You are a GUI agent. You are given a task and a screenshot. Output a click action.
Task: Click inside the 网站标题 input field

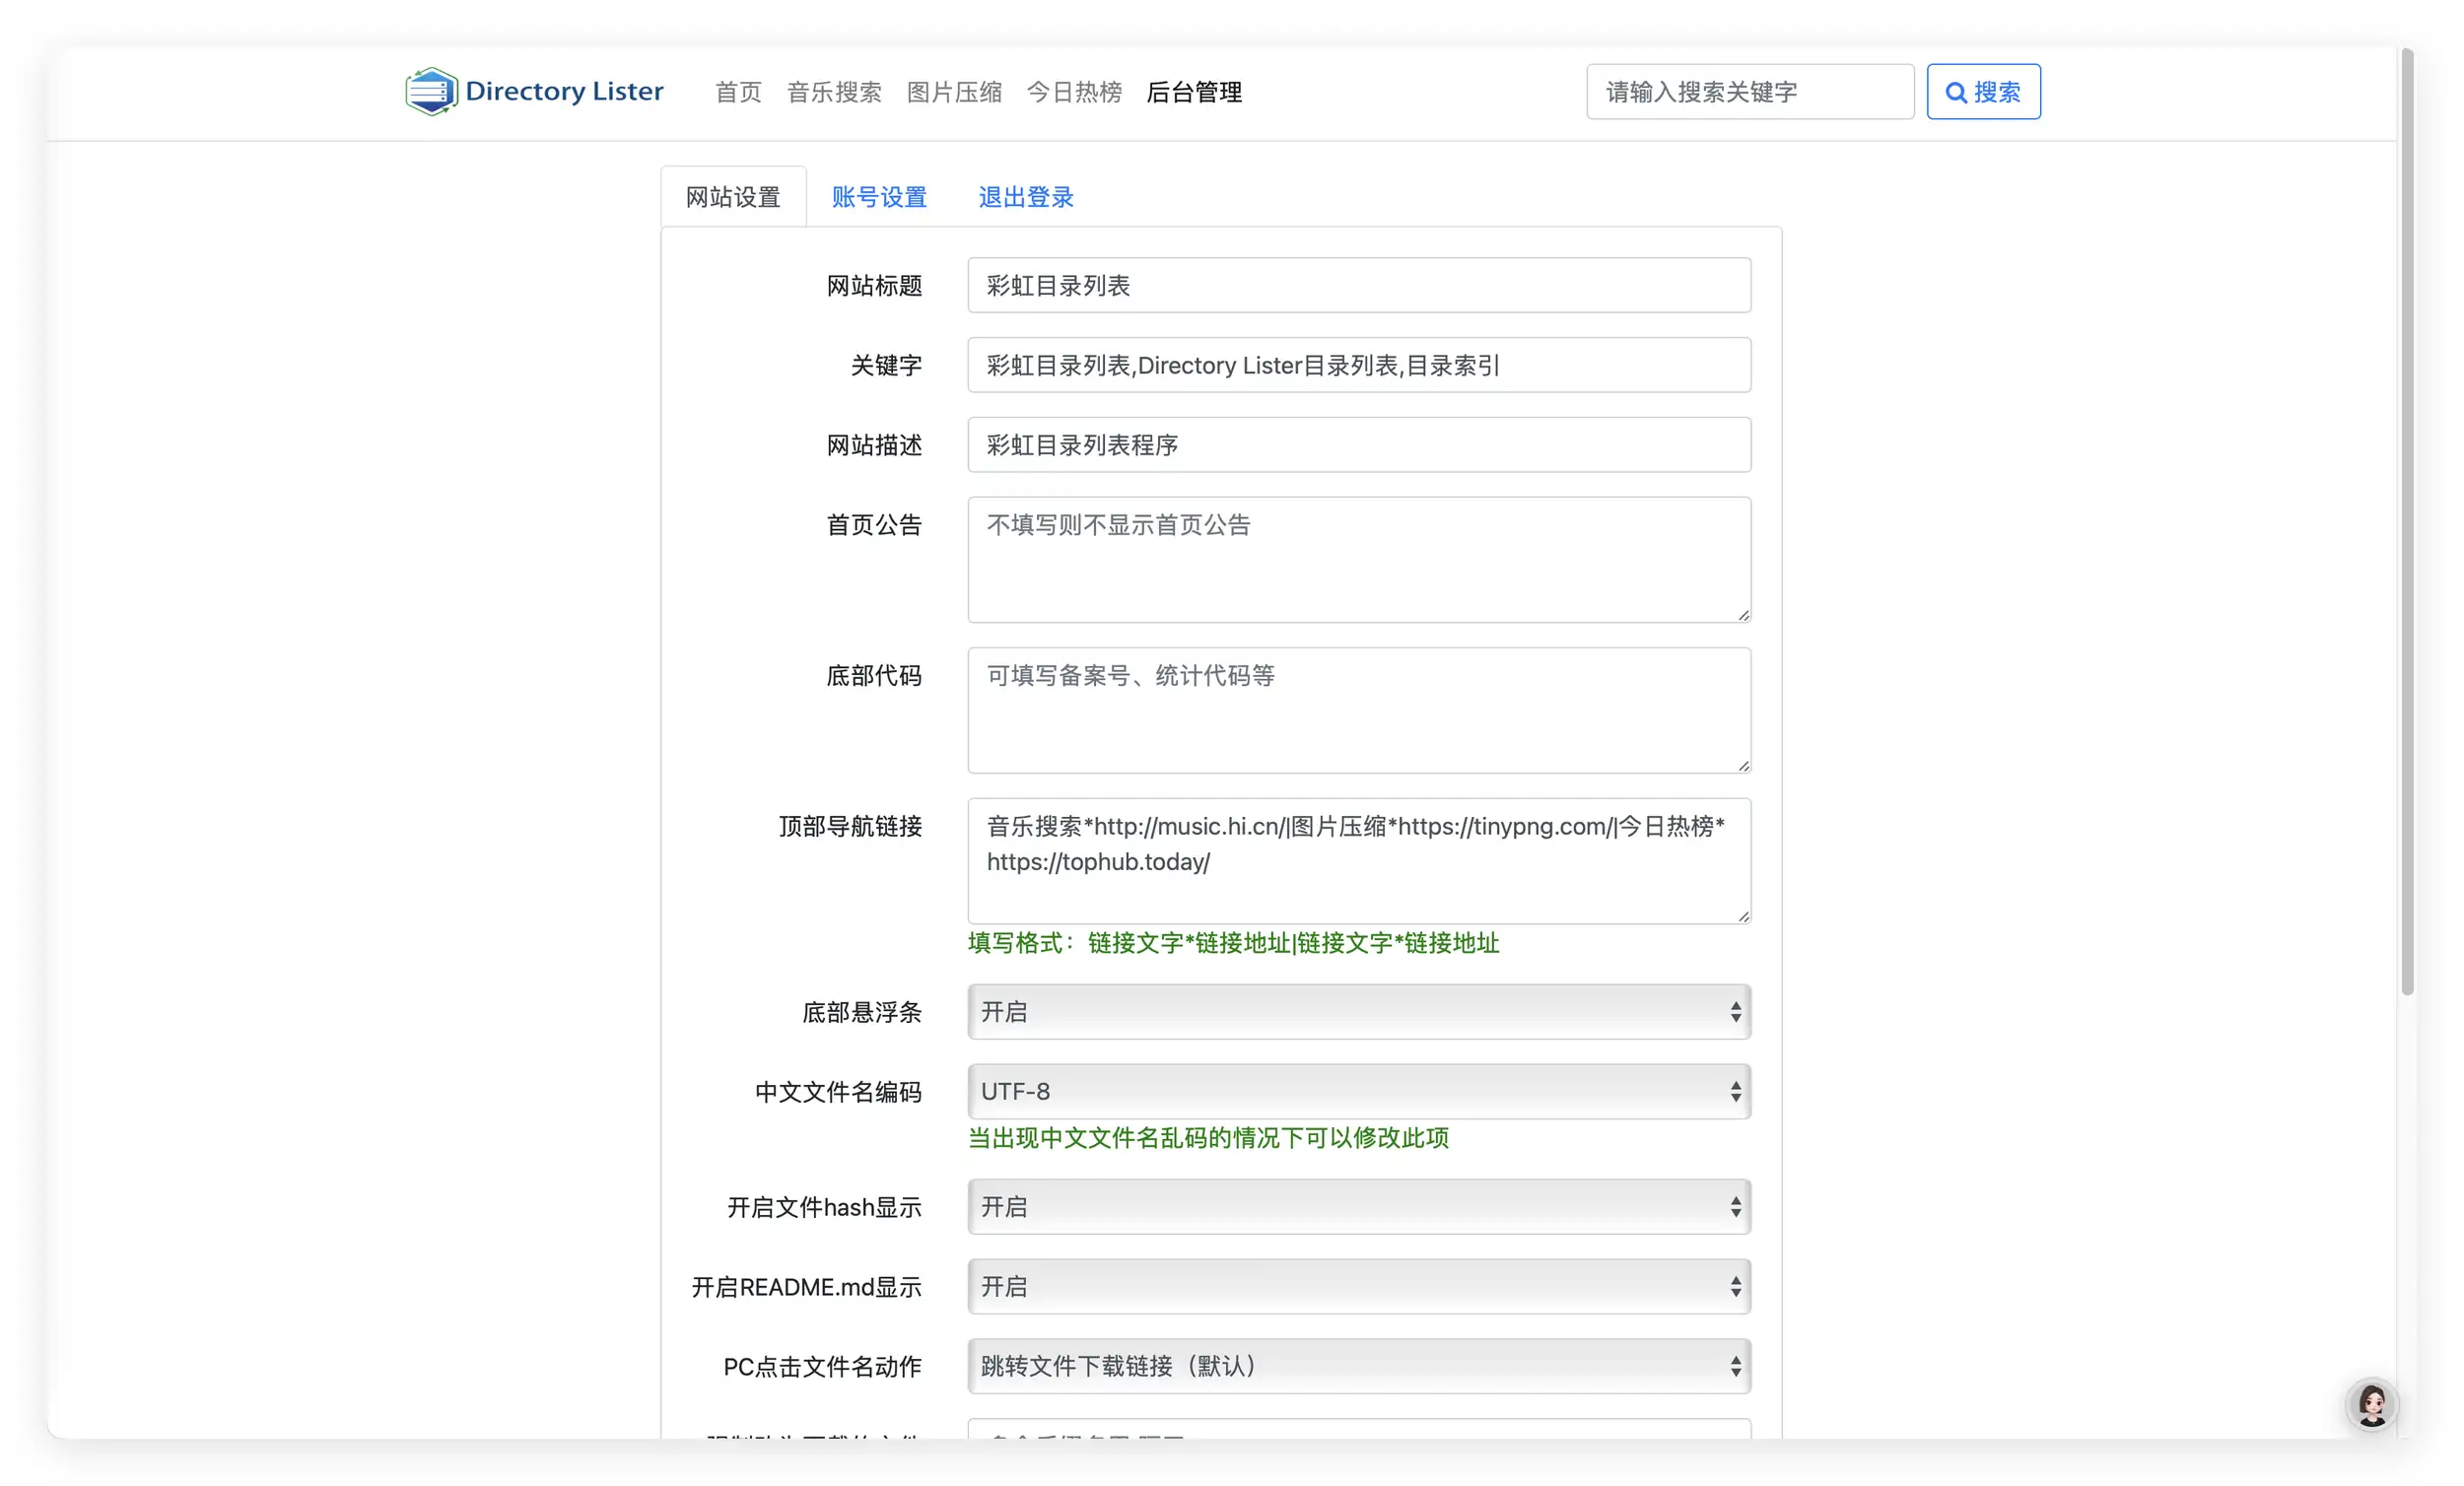tap(1357, 285)
